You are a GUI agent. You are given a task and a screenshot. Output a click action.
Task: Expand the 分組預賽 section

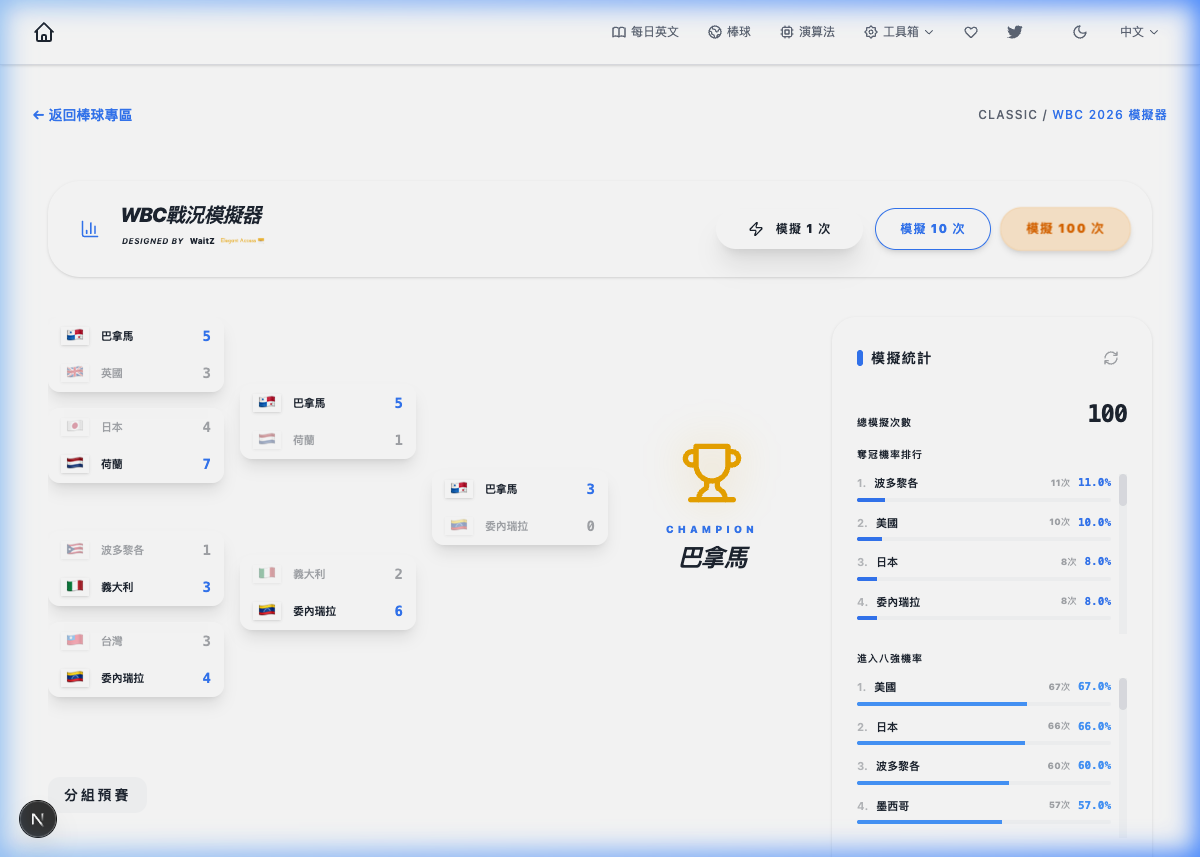[x=97, y=795]
